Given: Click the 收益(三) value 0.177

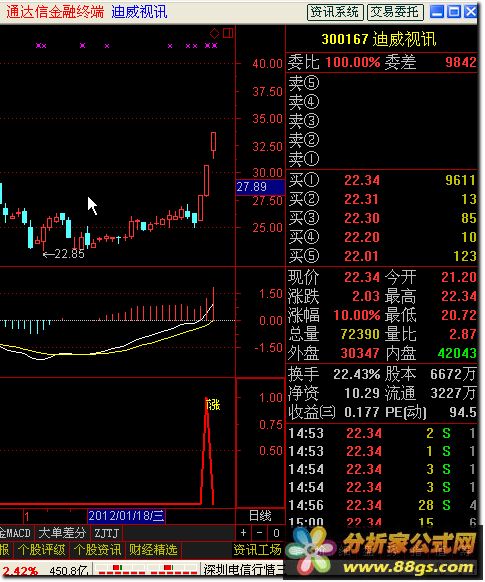Looking at the screenshot, I should coord(362,412).
